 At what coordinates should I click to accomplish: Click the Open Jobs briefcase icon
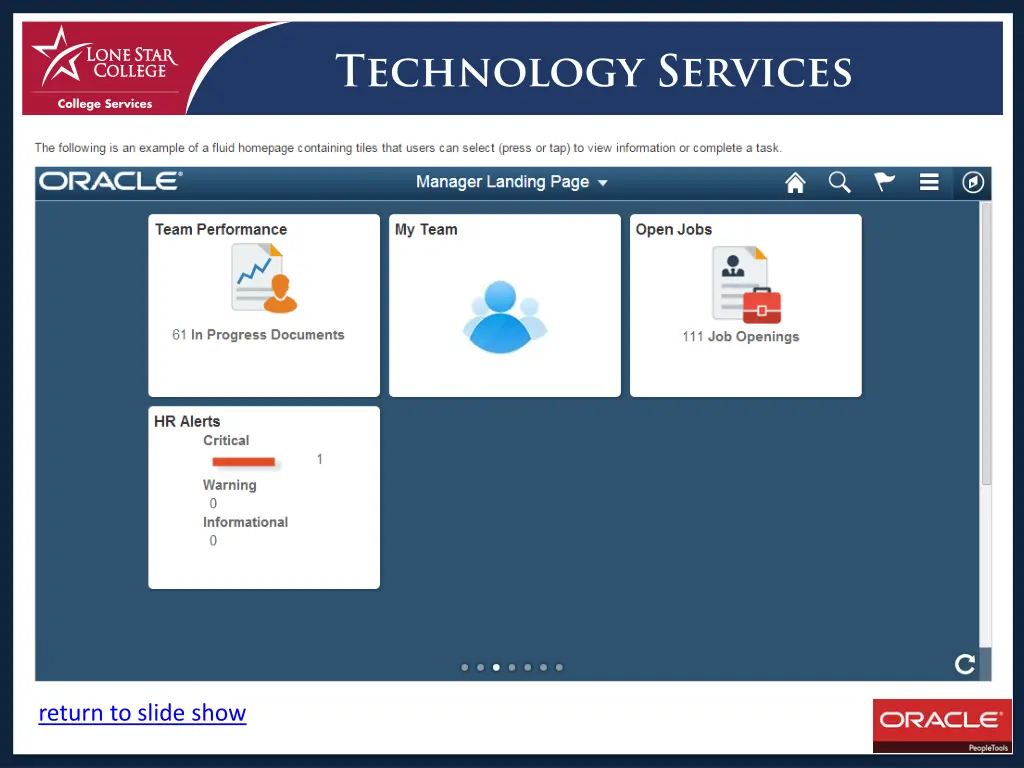(746, 285)
